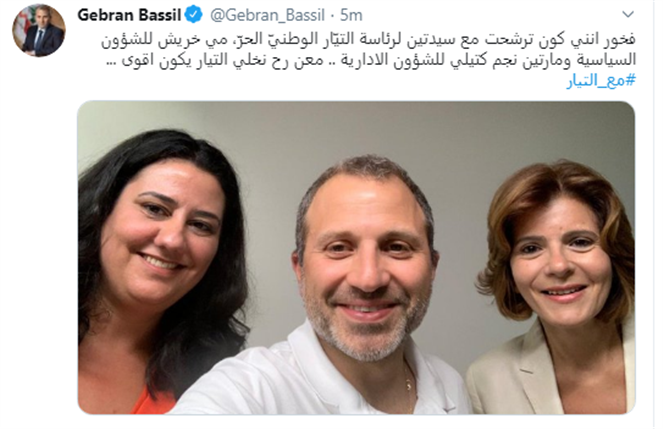
Task: Click the gold necklace on the man
Action: (x=408, y=384)
